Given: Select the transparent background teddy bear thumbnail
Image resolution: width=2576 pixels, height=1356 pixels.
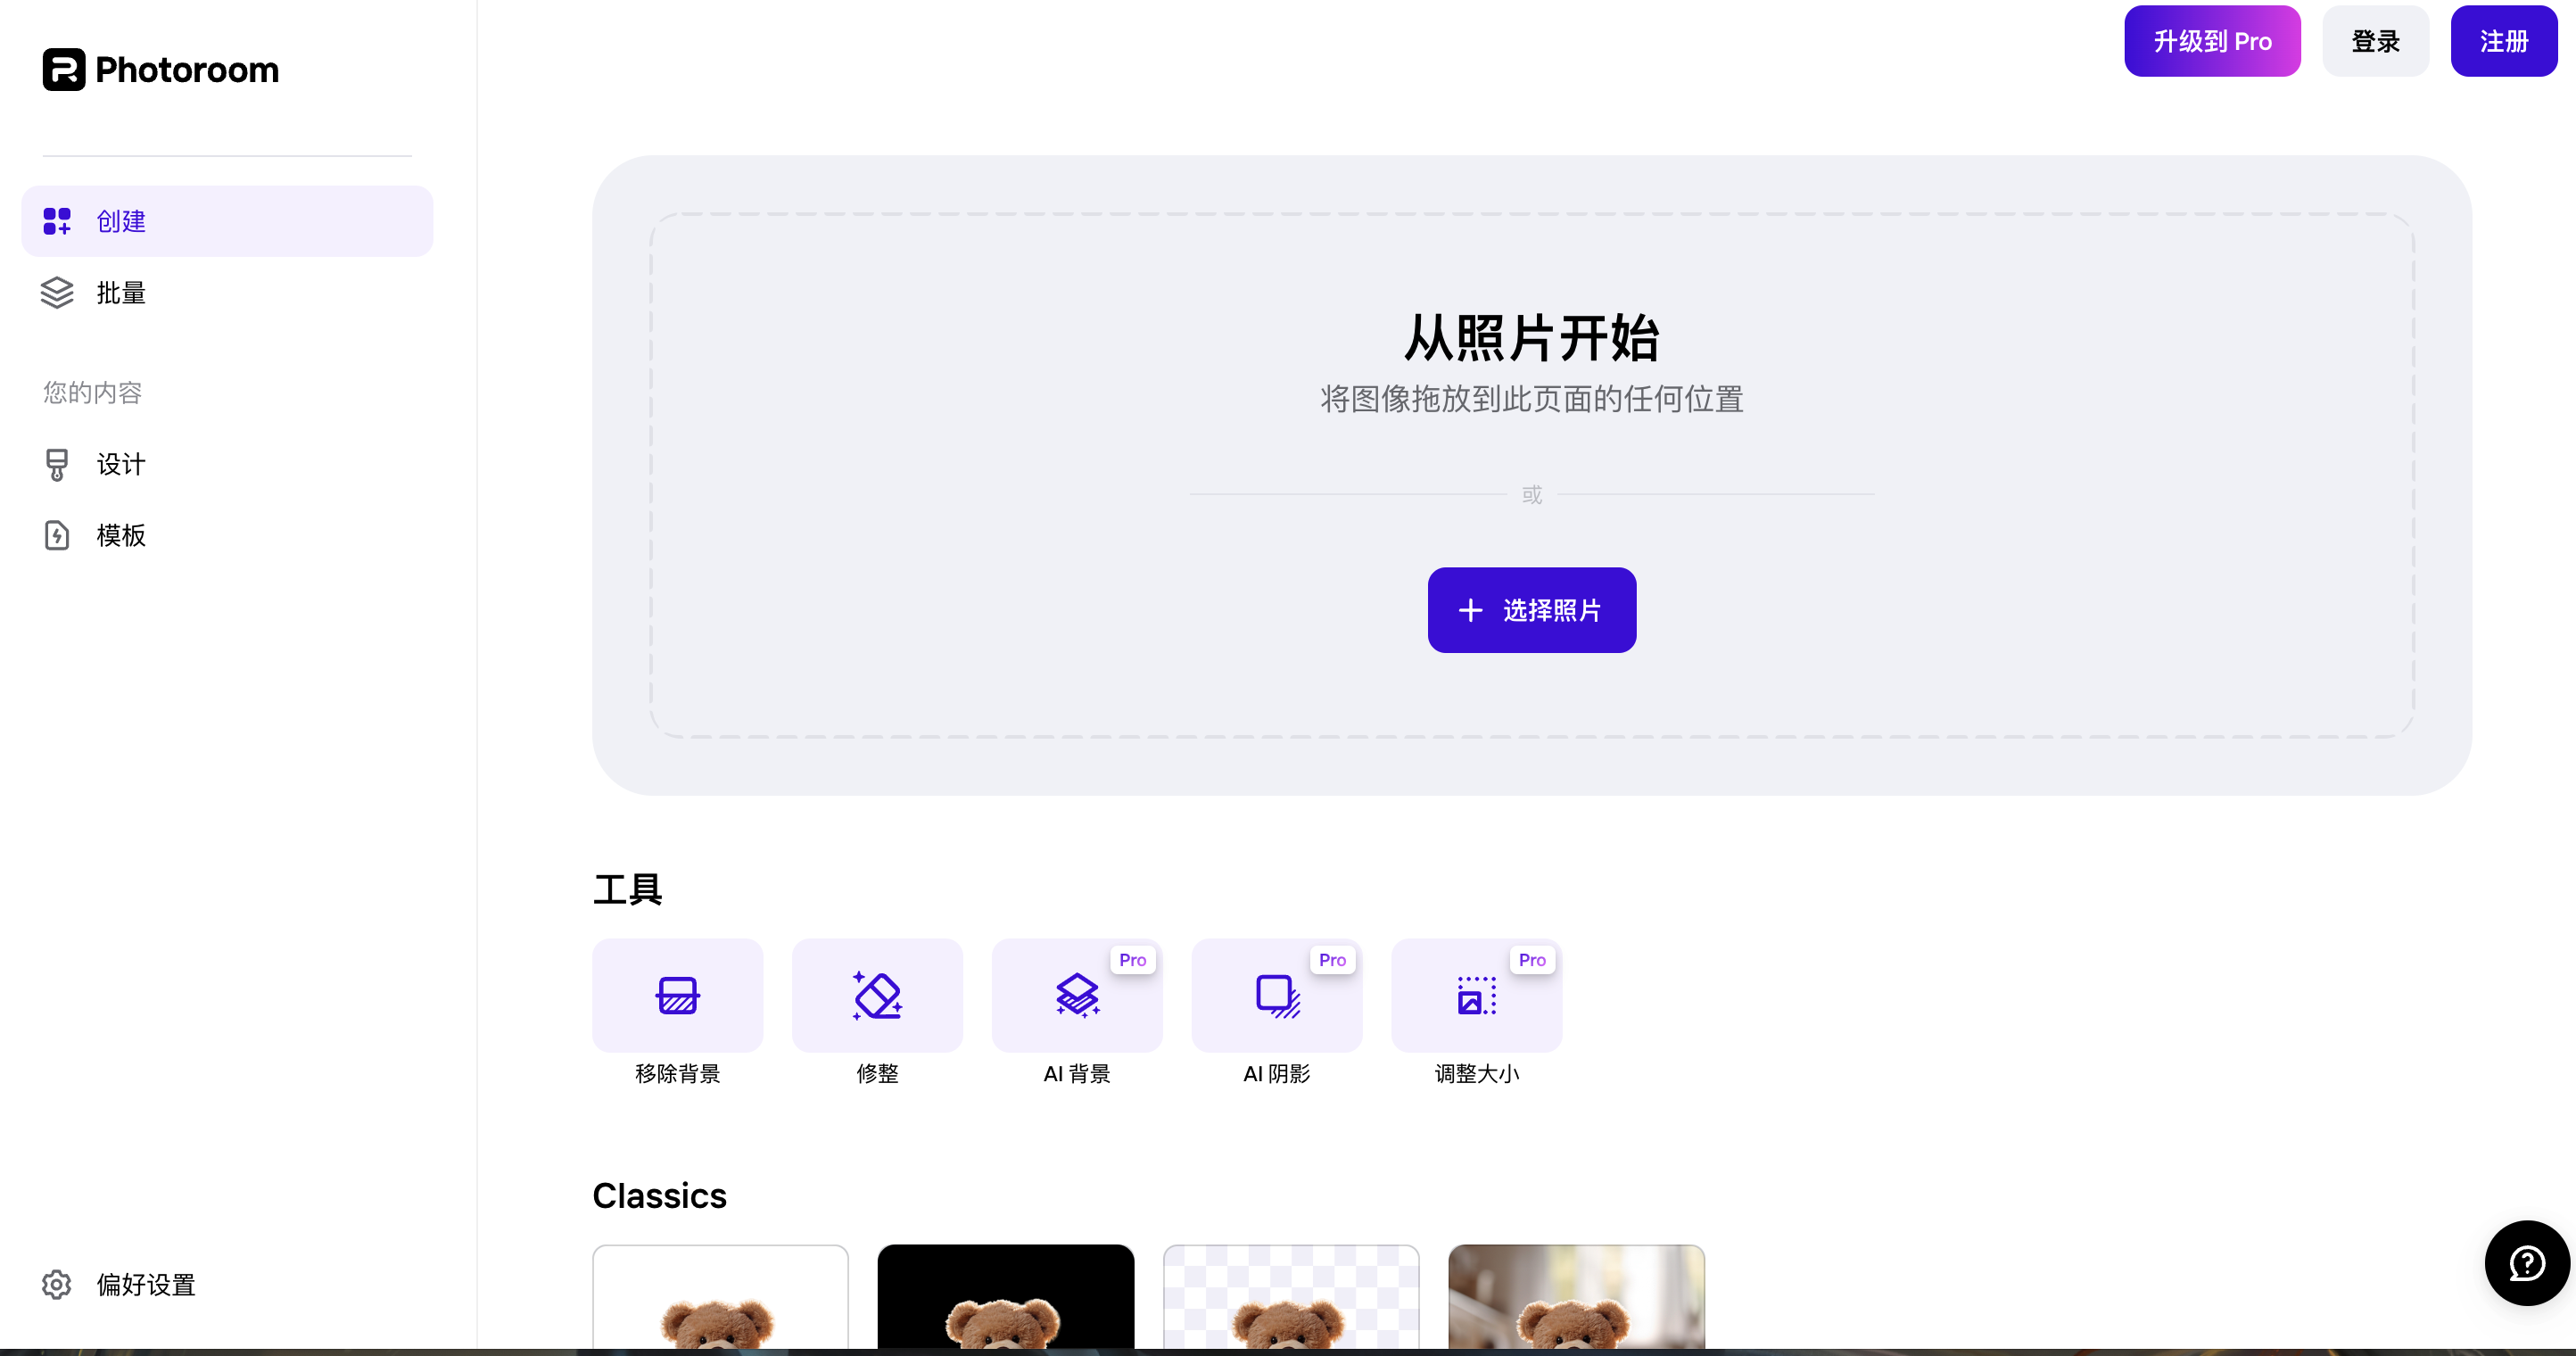Looking at the screenshot, I should (x=1290, y=1310).
